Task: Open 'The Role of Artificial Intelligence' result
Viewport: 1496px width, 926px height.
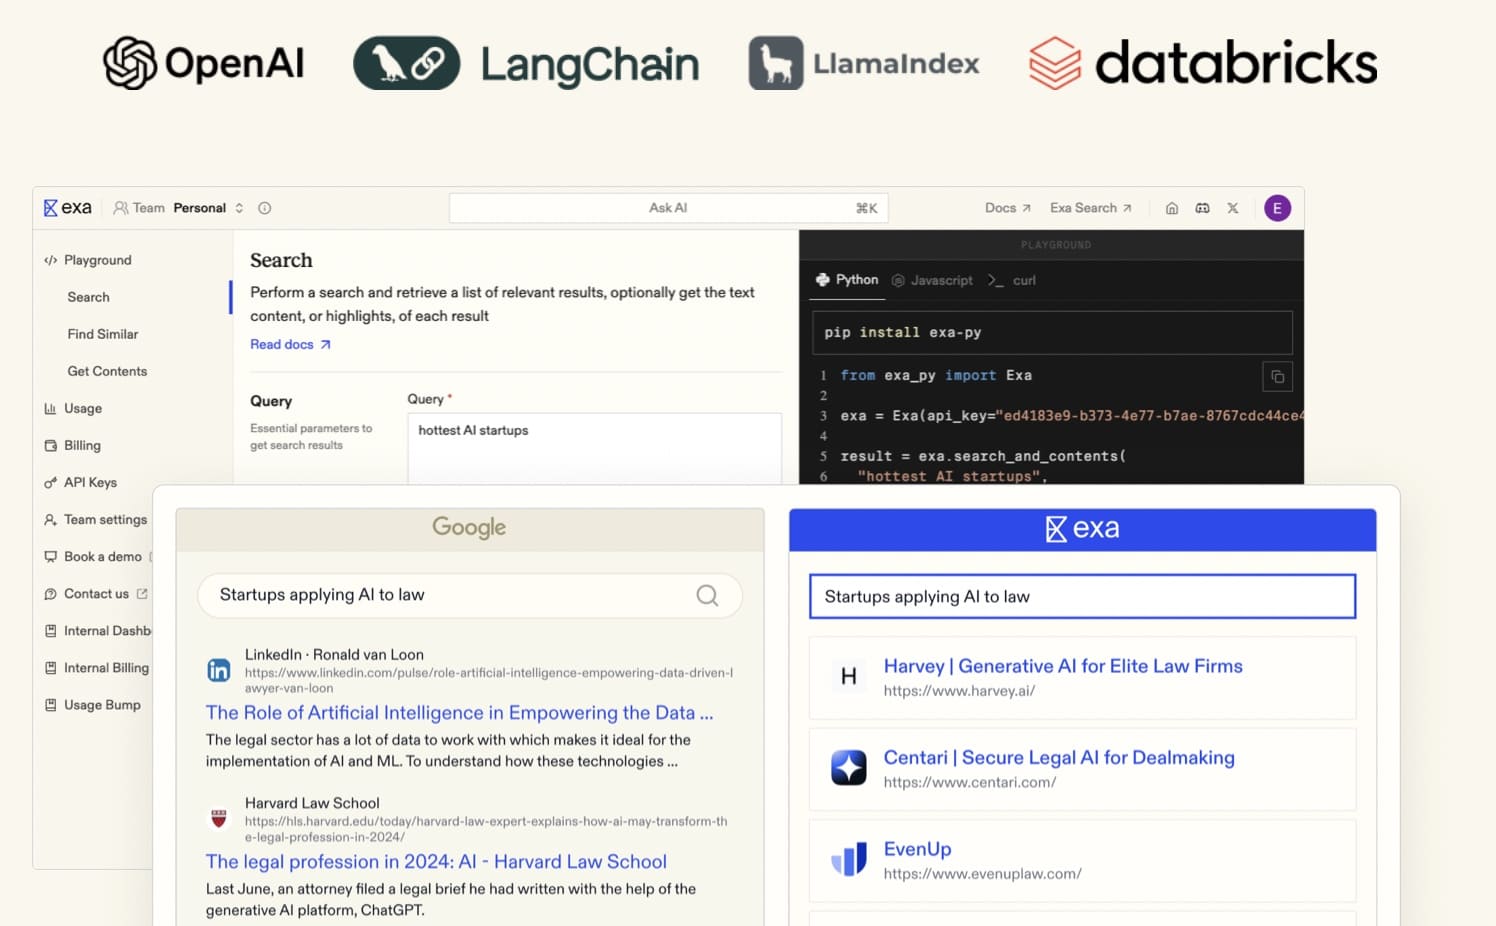Action: (459, 712)
